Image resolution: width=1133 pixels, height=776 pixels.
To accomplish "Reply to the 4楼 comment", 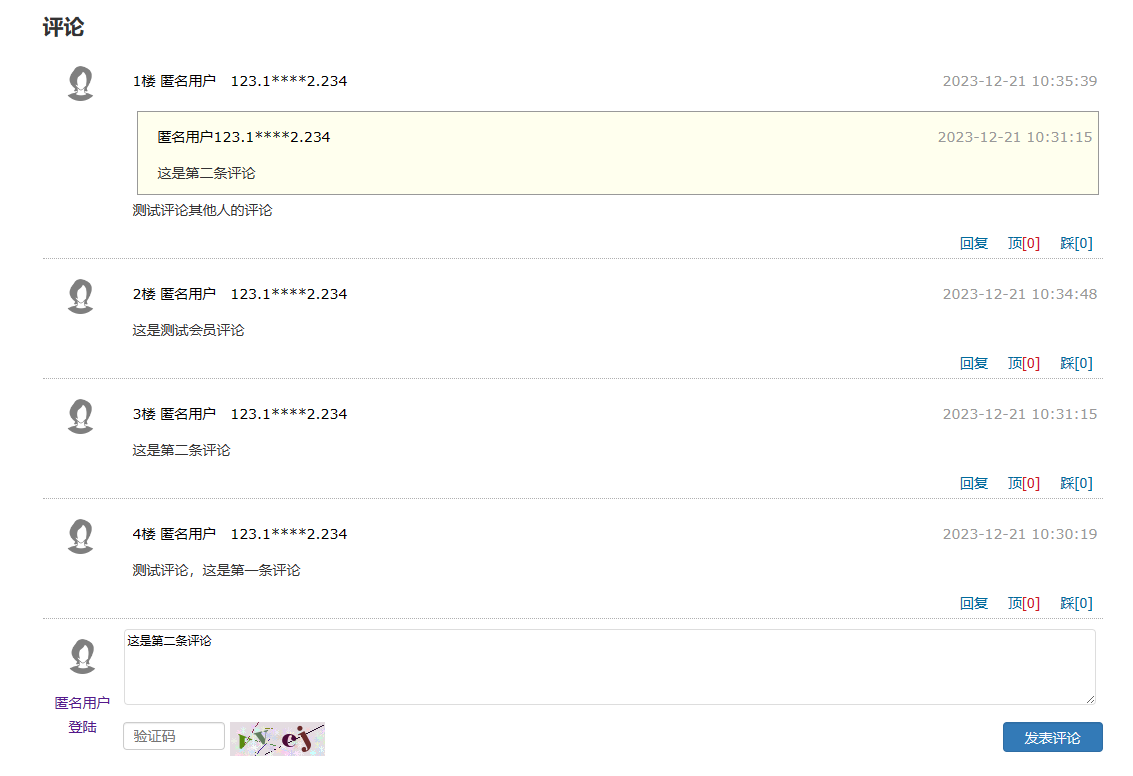I will pyautogui.click(x=973, y=603).
